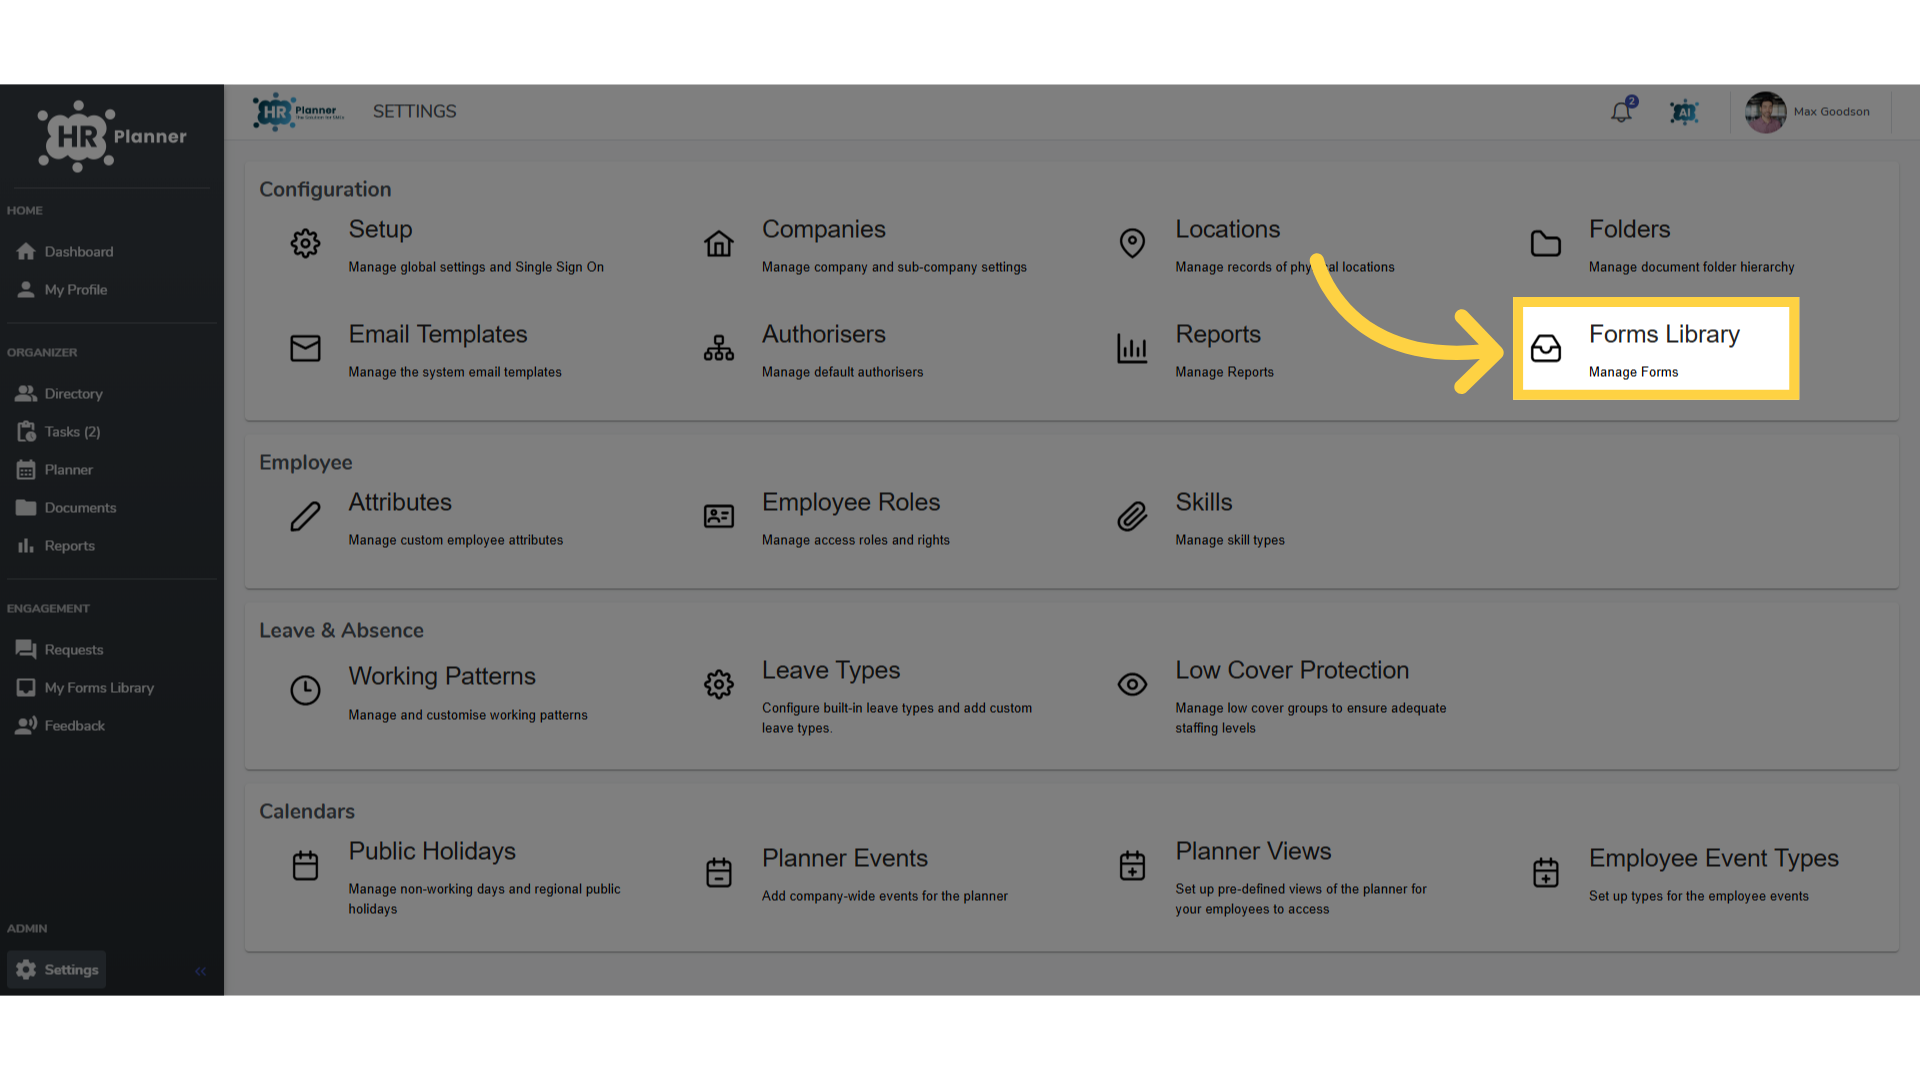Viewport: 1920px width, 1080px height.
Task: Open the Leave Types title link
Action: [831, 670]
